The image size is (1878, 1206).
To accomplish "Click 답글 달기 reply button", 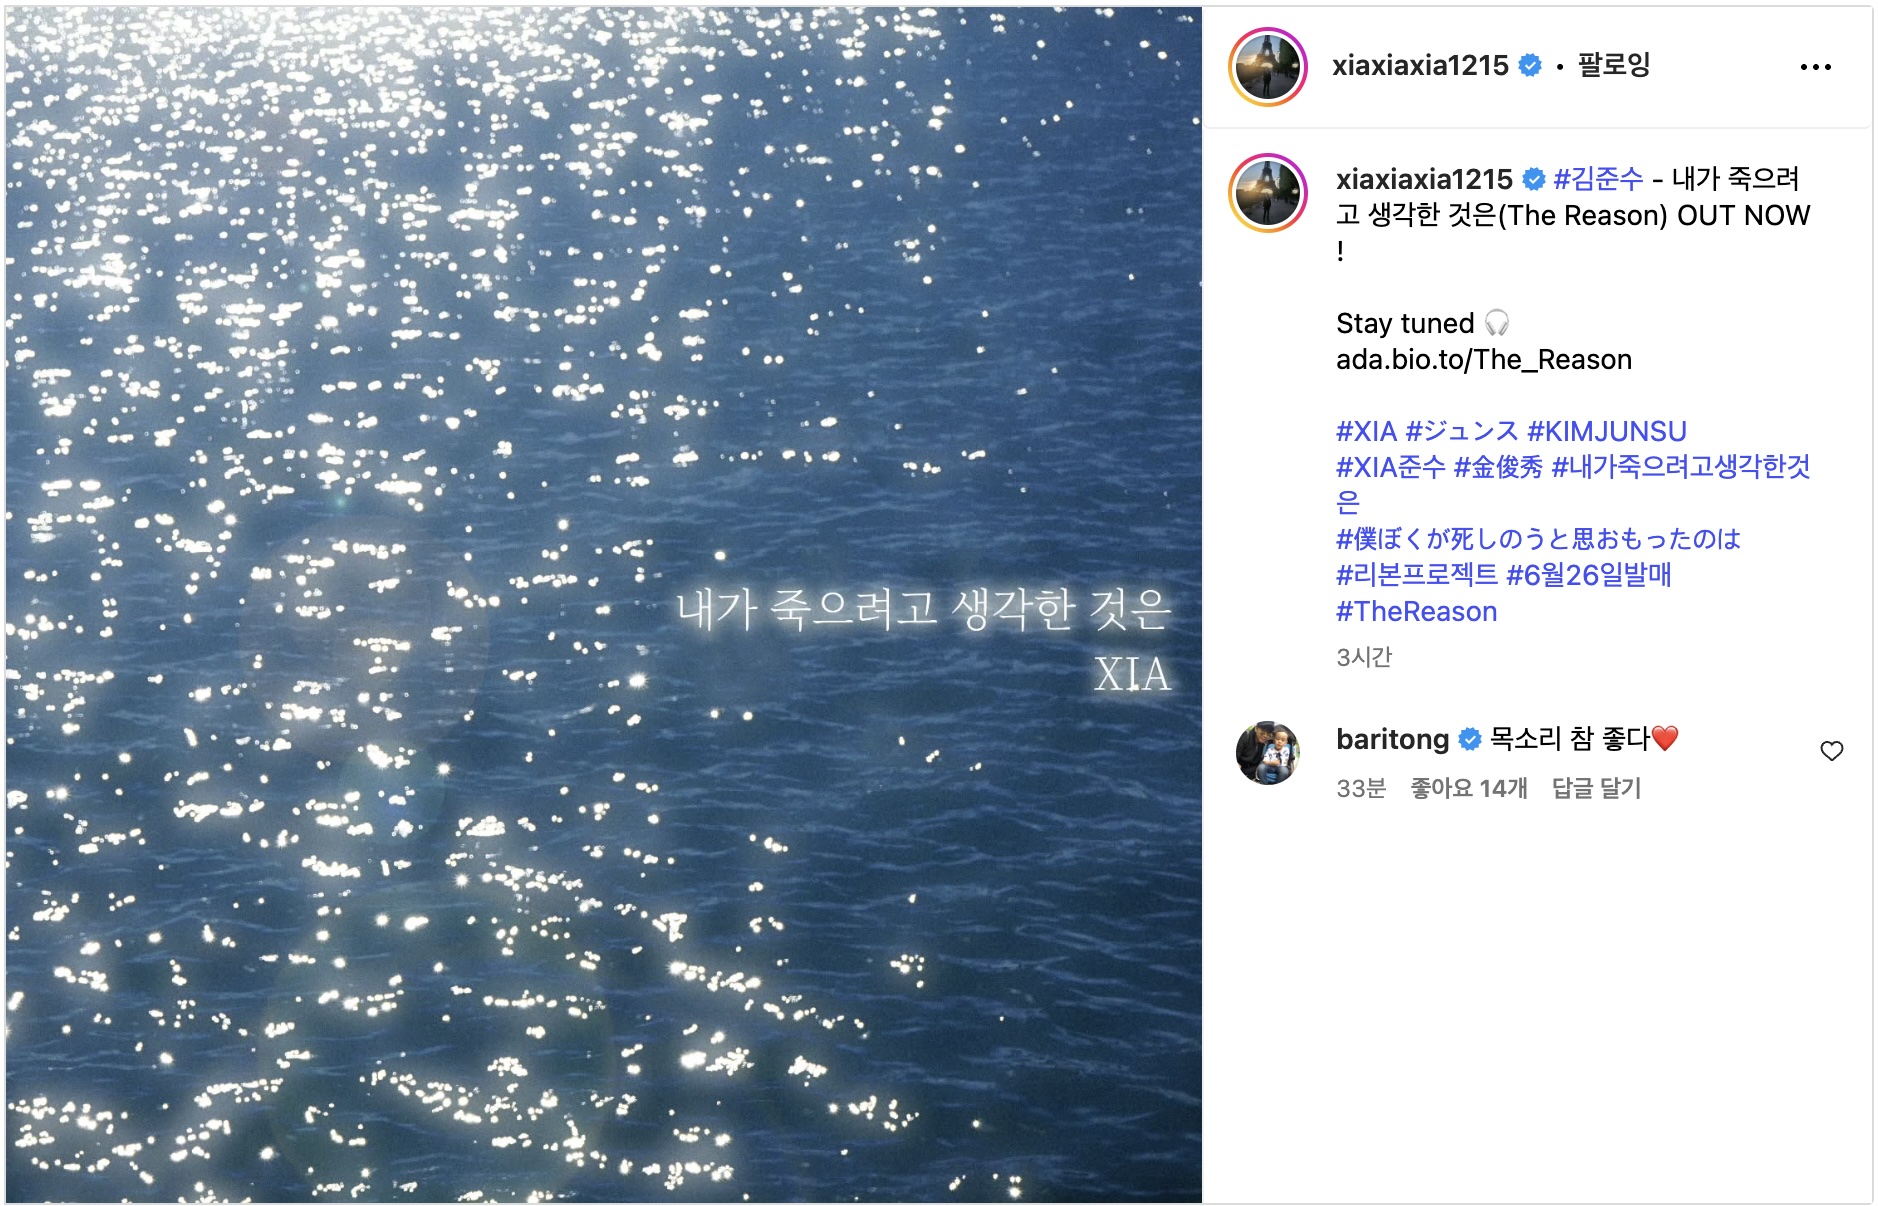I will click(1596, 788).
